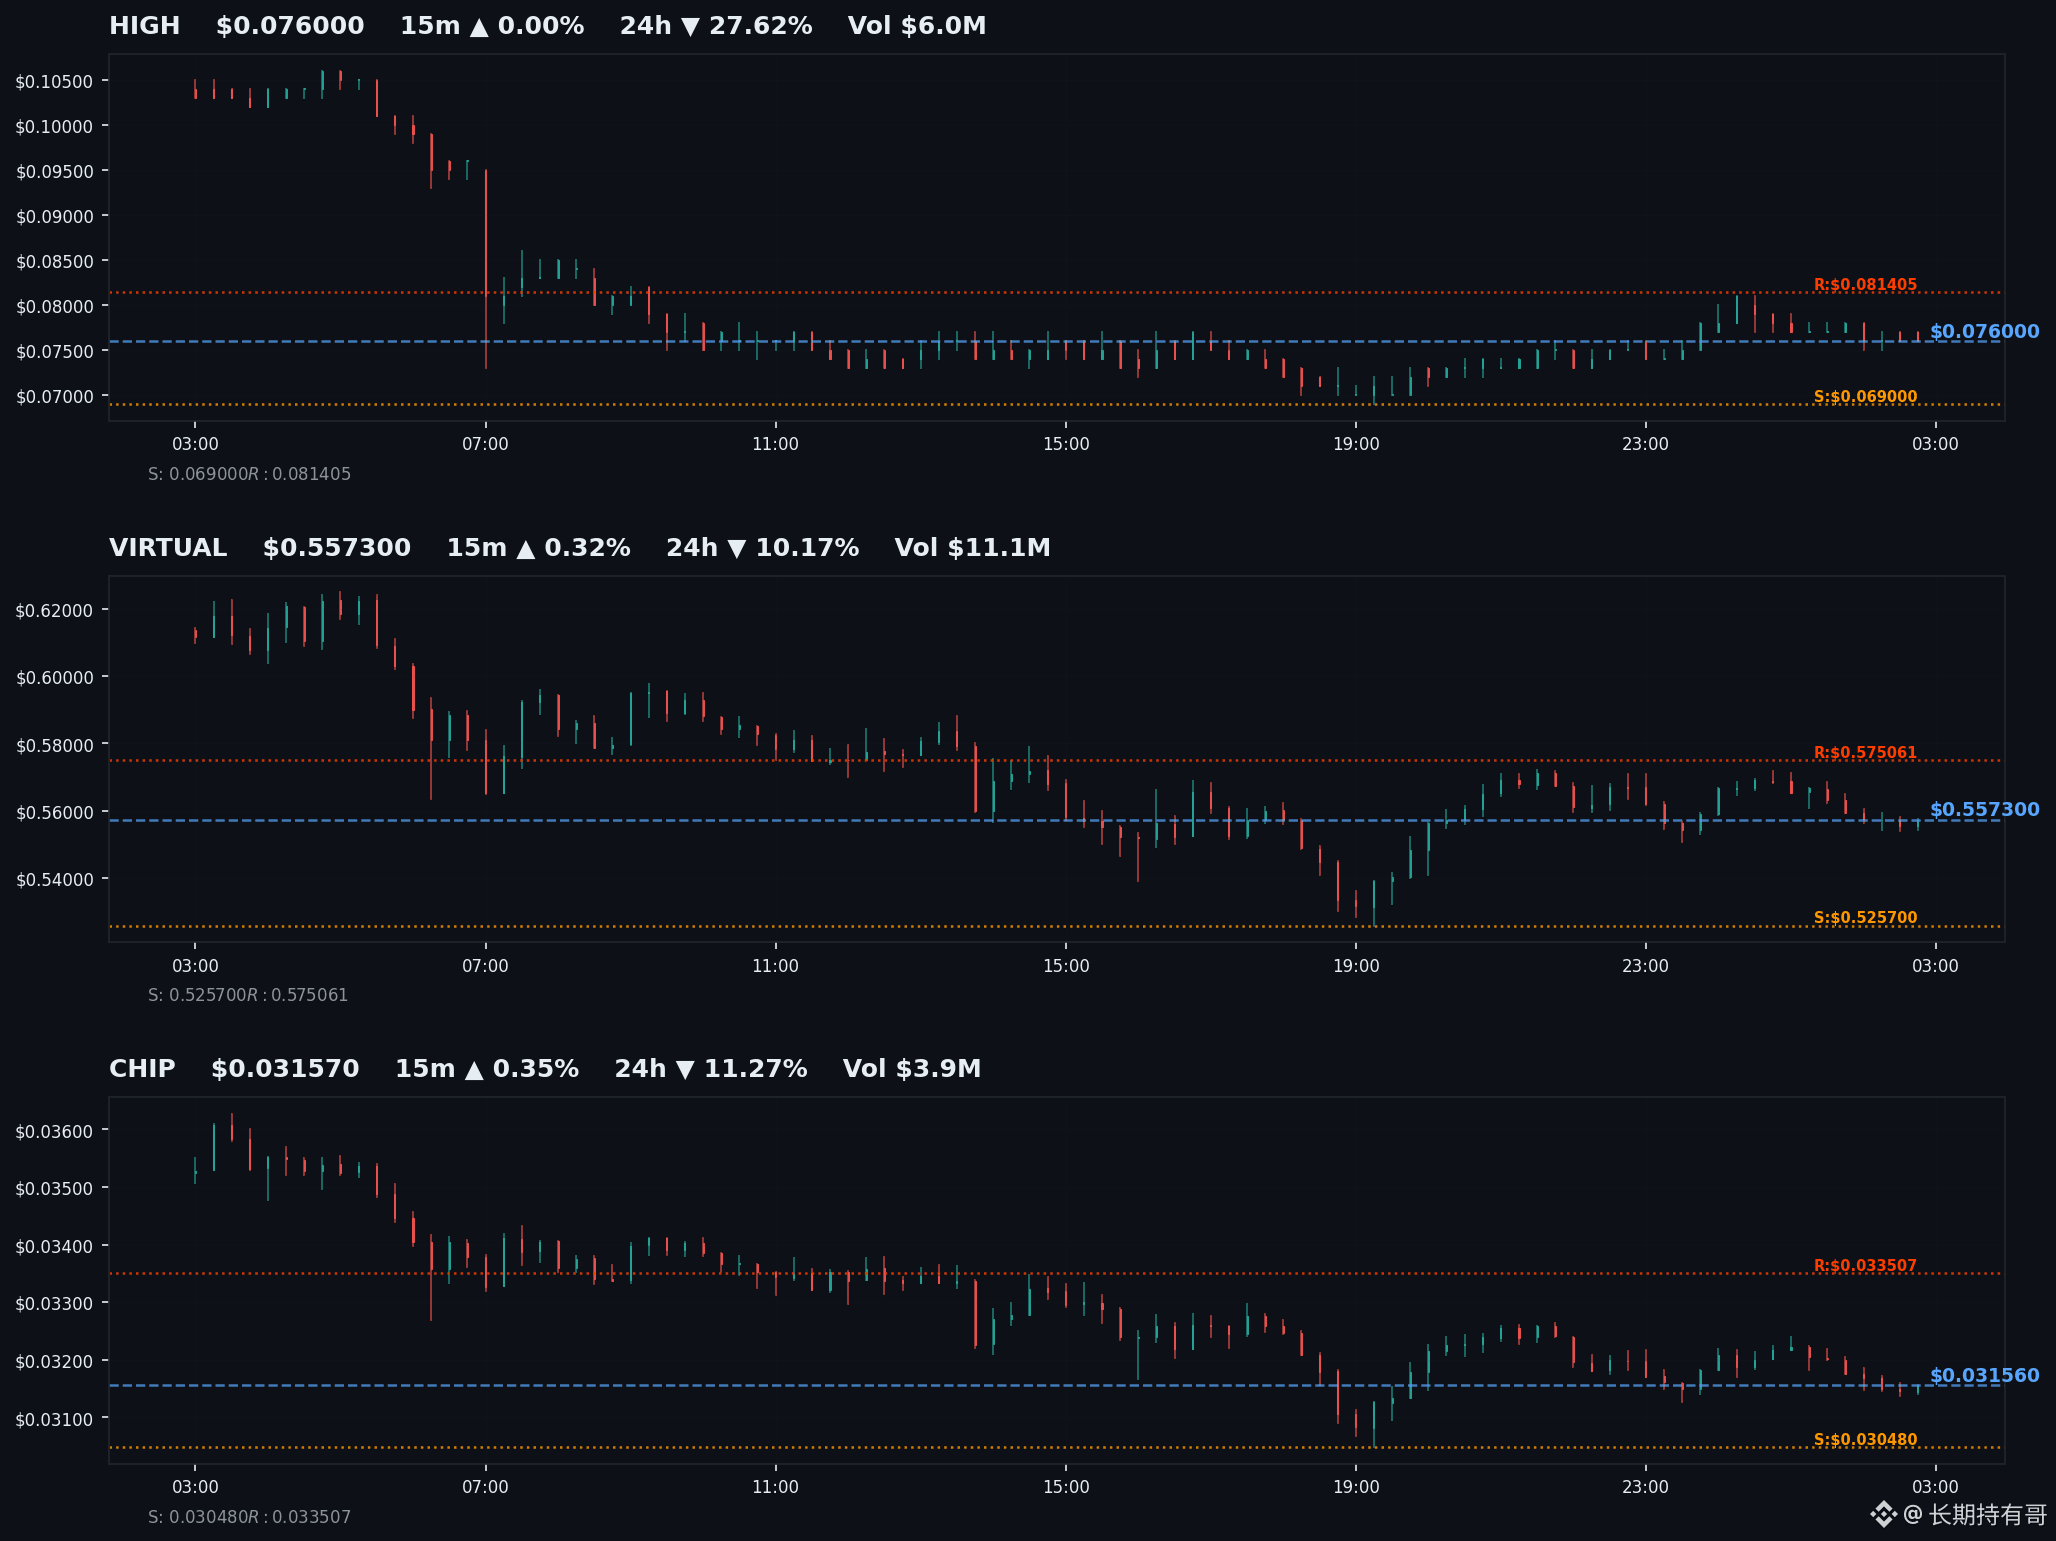Click the $0.08500 axis label
The height and width of the screenshot is (1541, 2056).
(54, 262)
